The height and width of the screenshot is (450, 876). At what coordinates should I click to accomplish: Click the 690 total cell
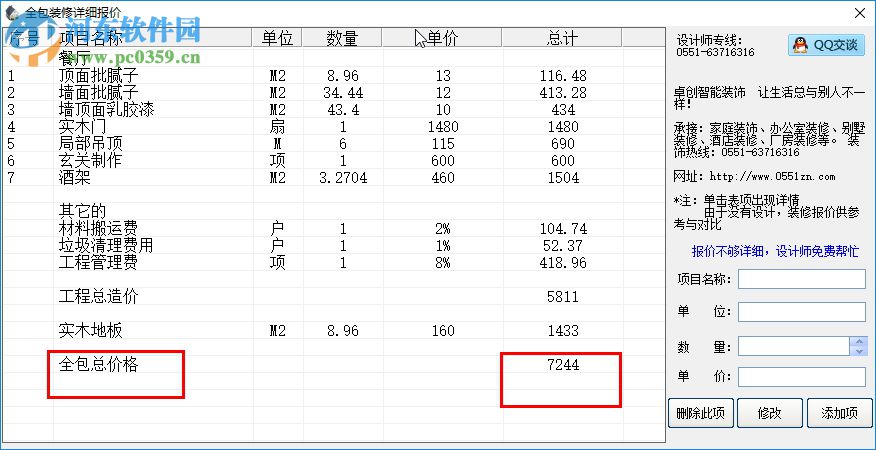point(563,144)
